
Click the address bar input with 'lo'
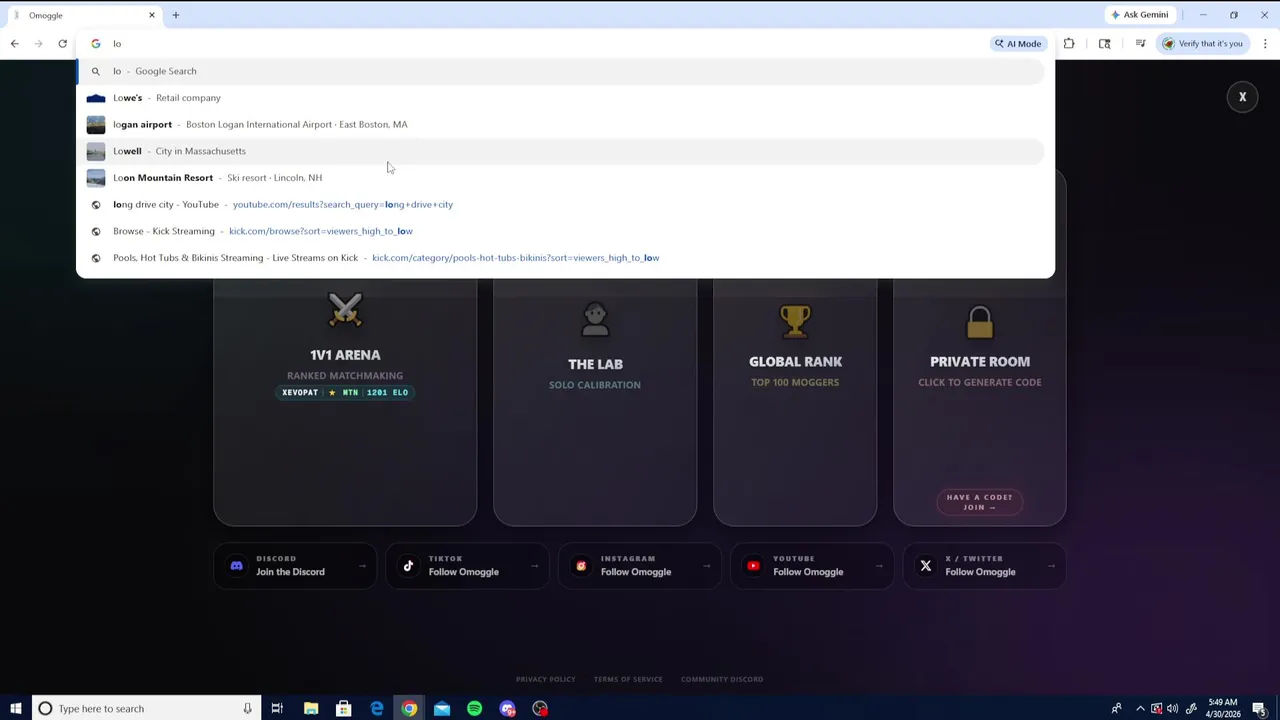(x=540, y=43)
